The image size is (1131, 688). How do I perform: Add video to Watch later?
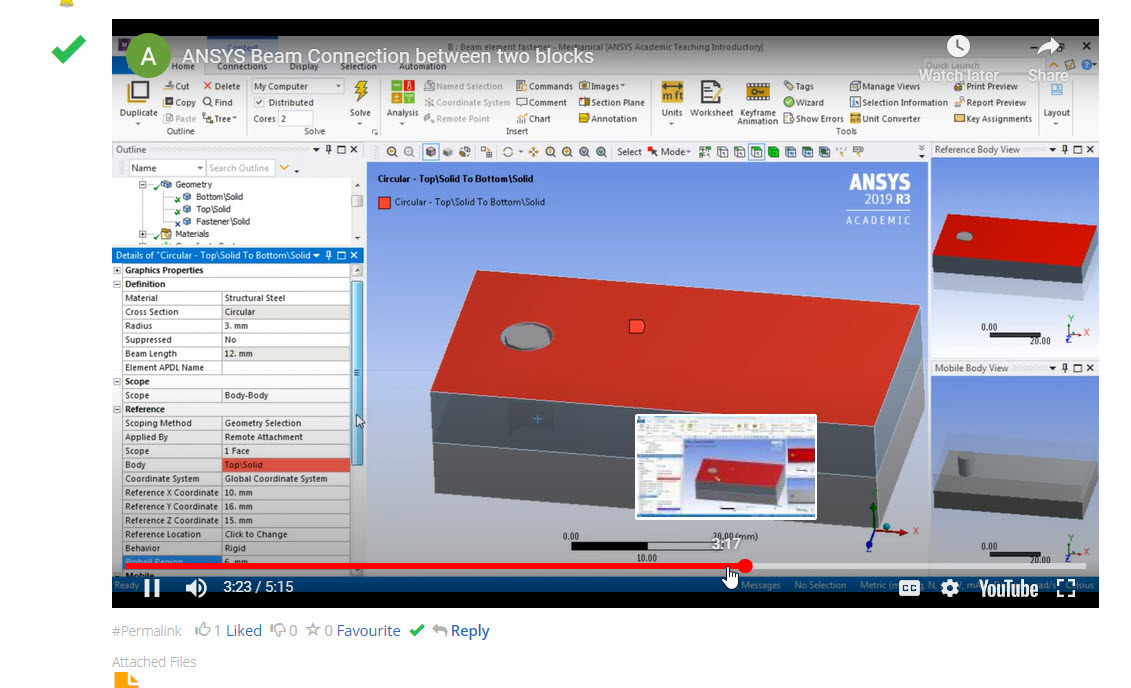(x=958, y=58)
